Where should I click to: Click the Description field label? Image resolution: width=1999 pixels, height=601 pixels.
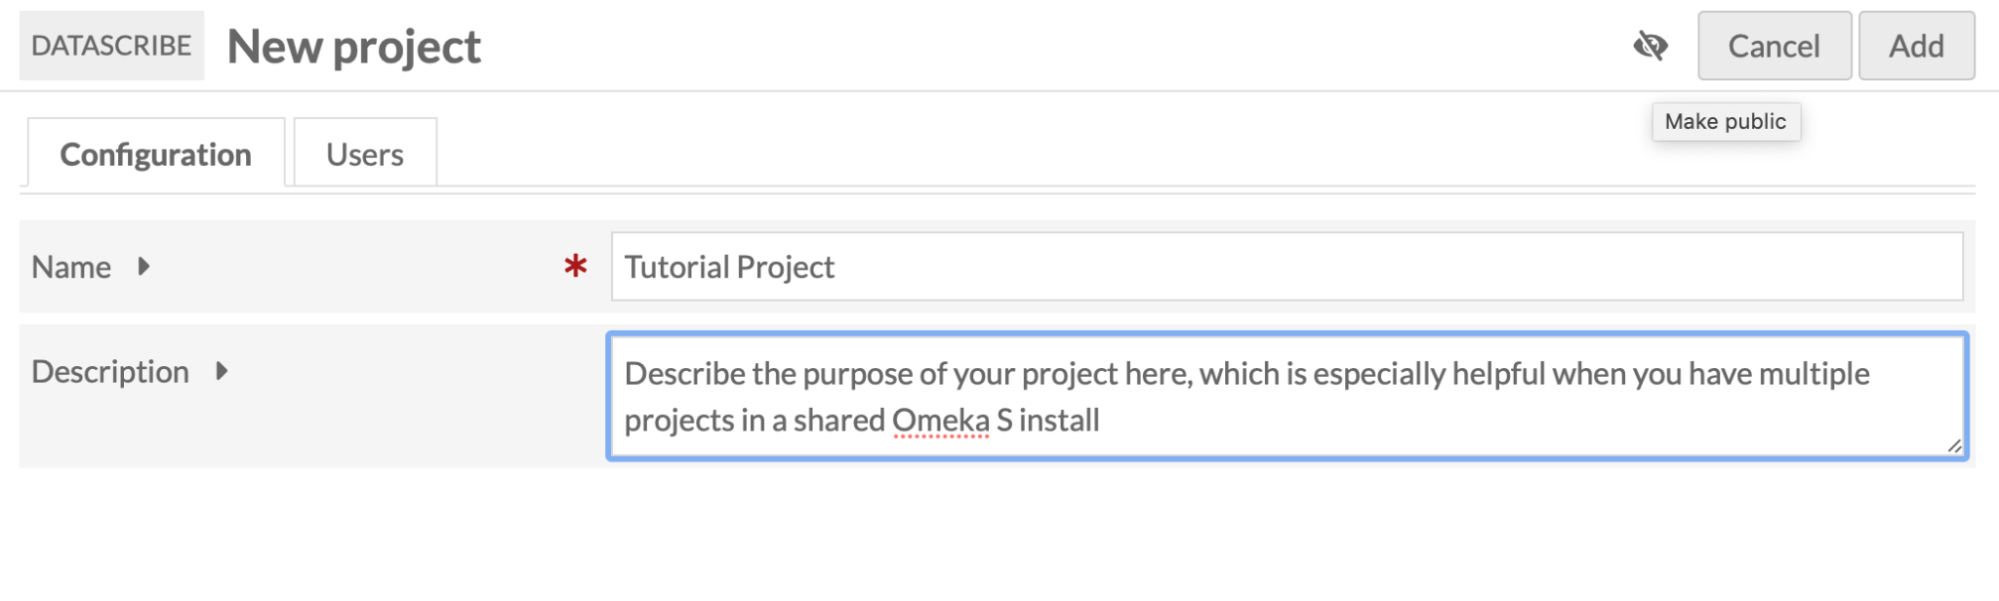click(110, 372)
